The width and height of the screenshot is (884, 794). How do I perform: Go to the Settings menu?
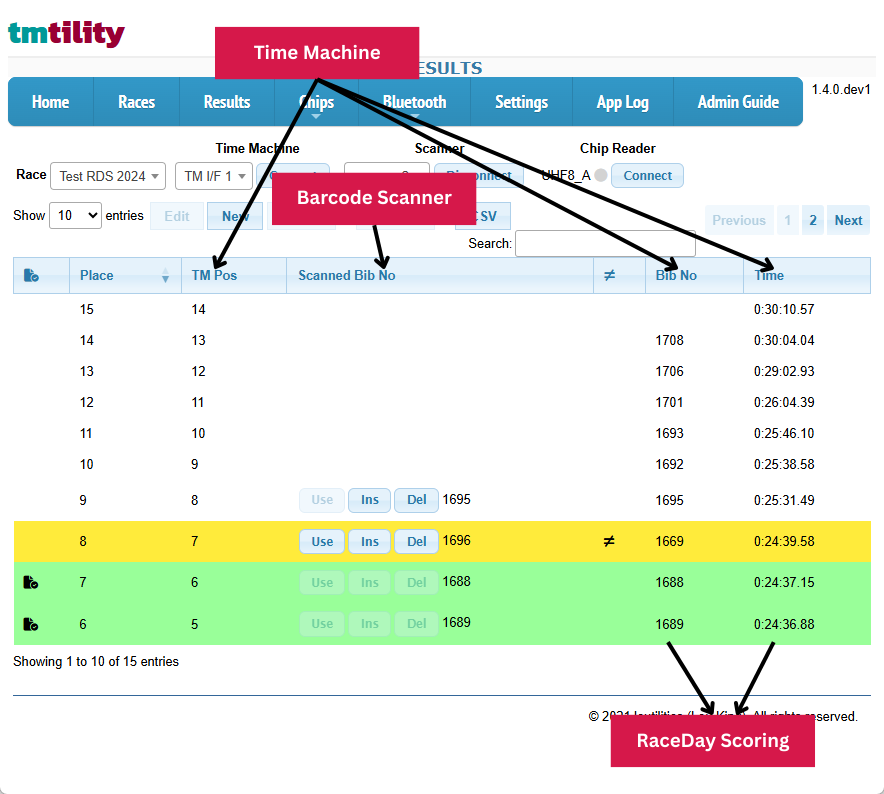click(x=521, y=102)
